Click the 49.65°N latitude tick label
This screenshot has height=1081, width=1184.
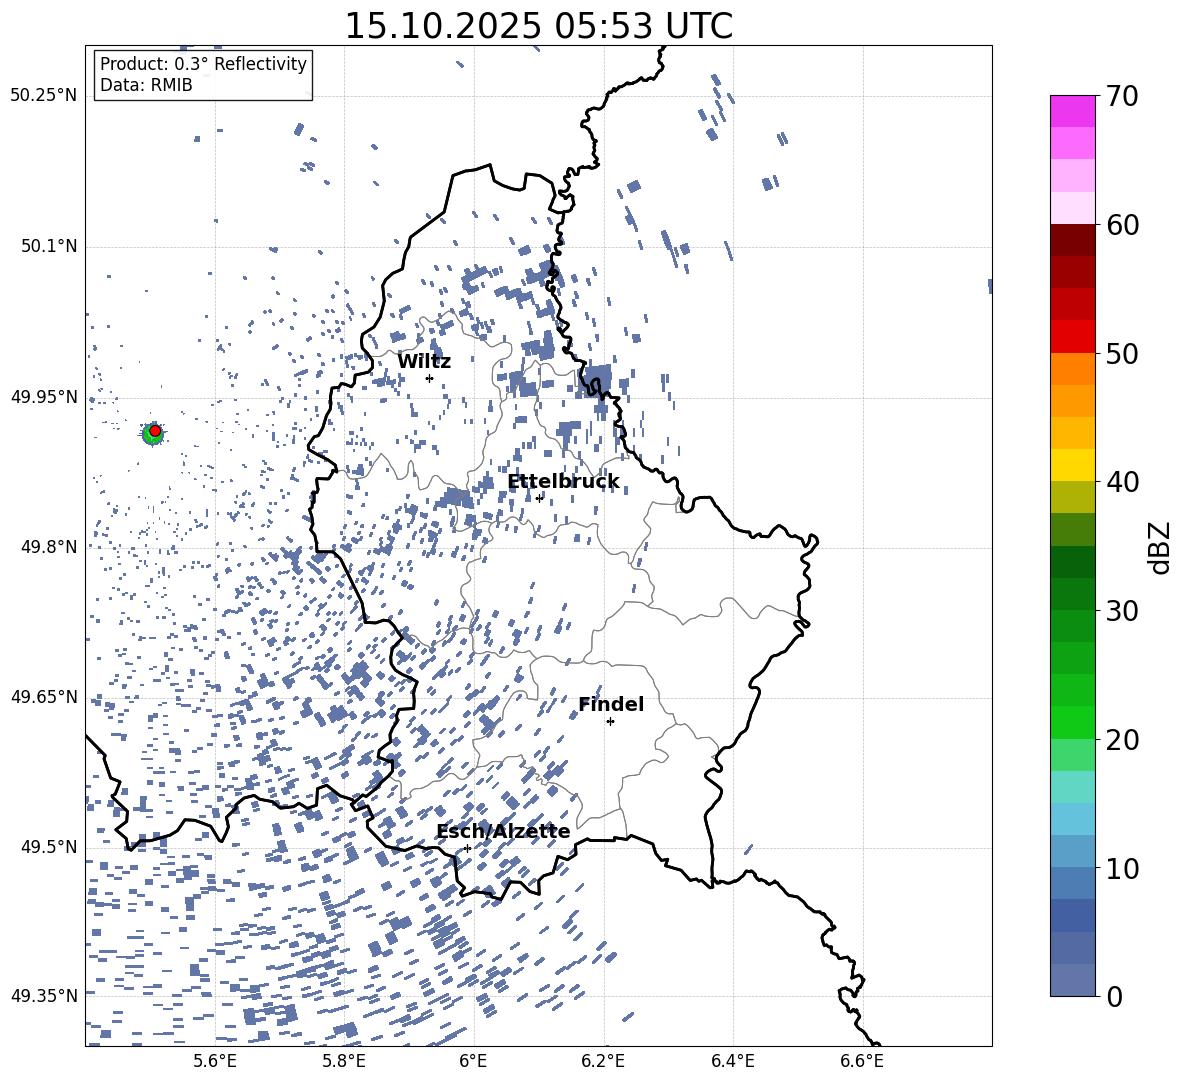coord(44,696)
